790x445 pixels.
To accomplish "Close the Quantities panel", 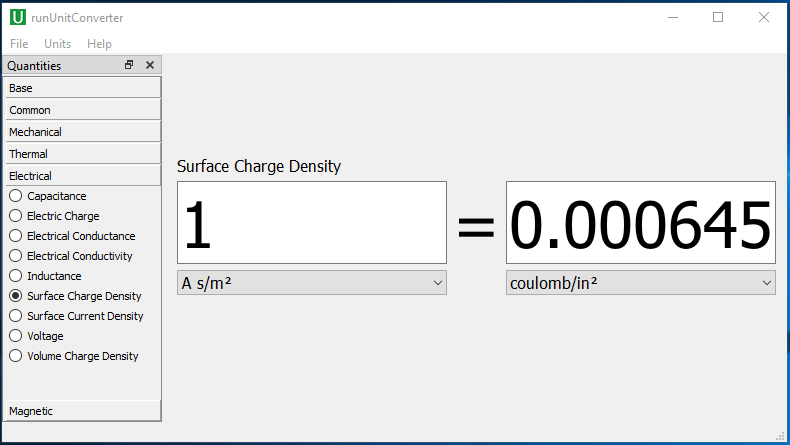I will [x=150, y=65].
